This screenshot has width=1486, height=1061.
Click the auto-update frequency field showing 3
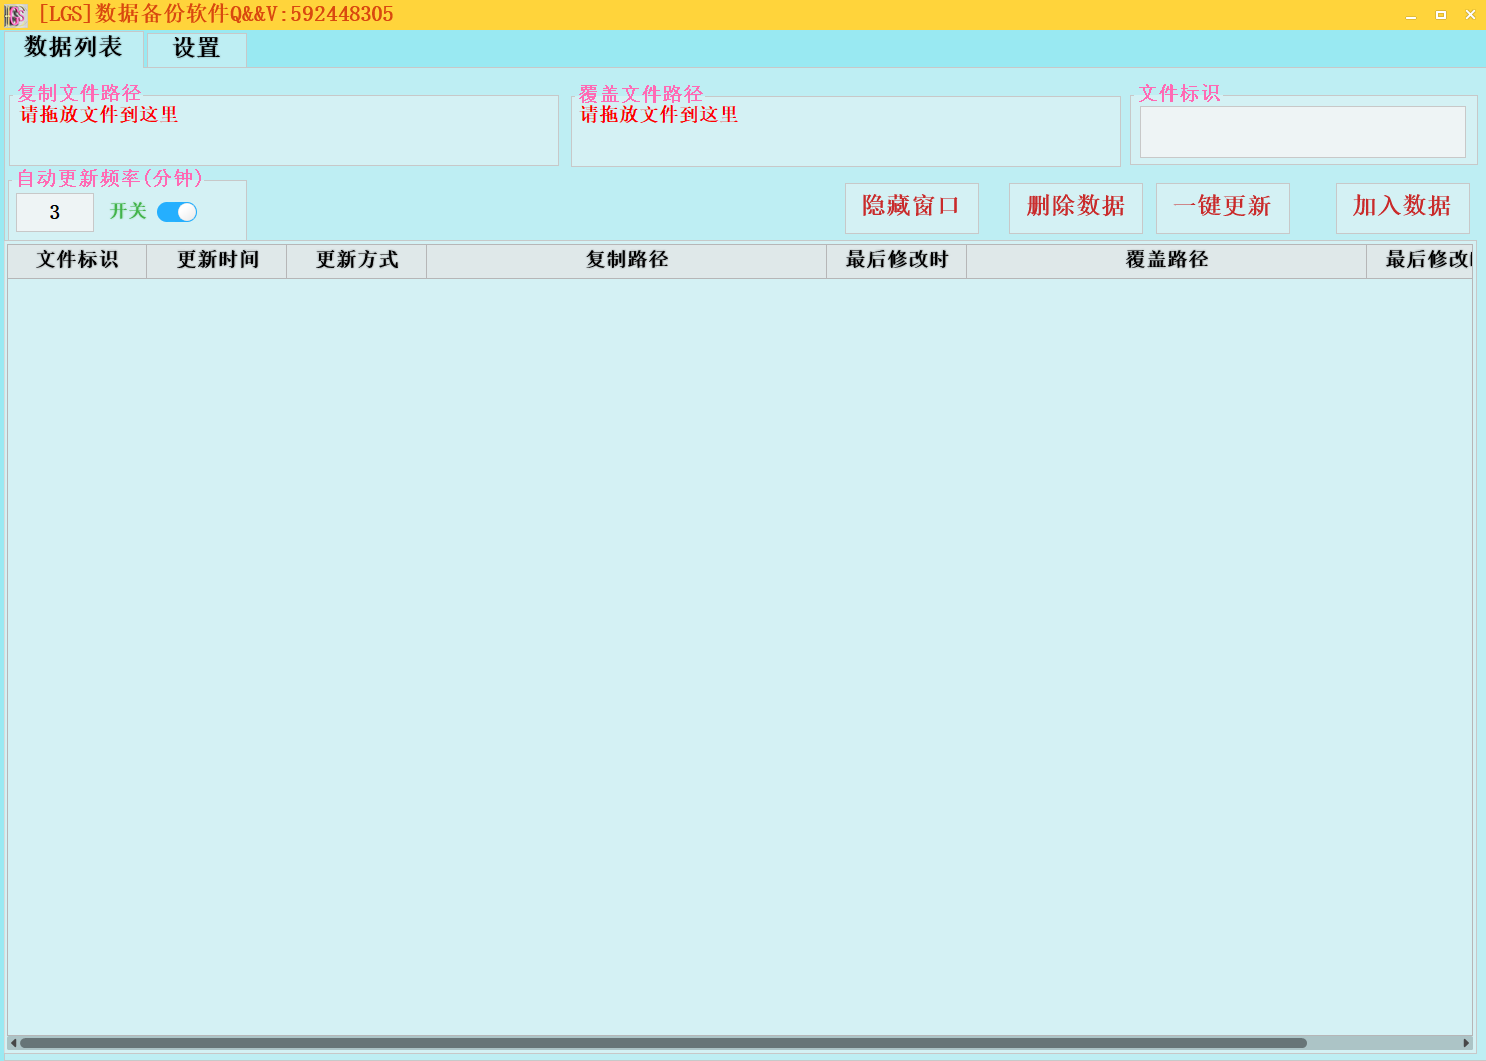pos(55,212)
